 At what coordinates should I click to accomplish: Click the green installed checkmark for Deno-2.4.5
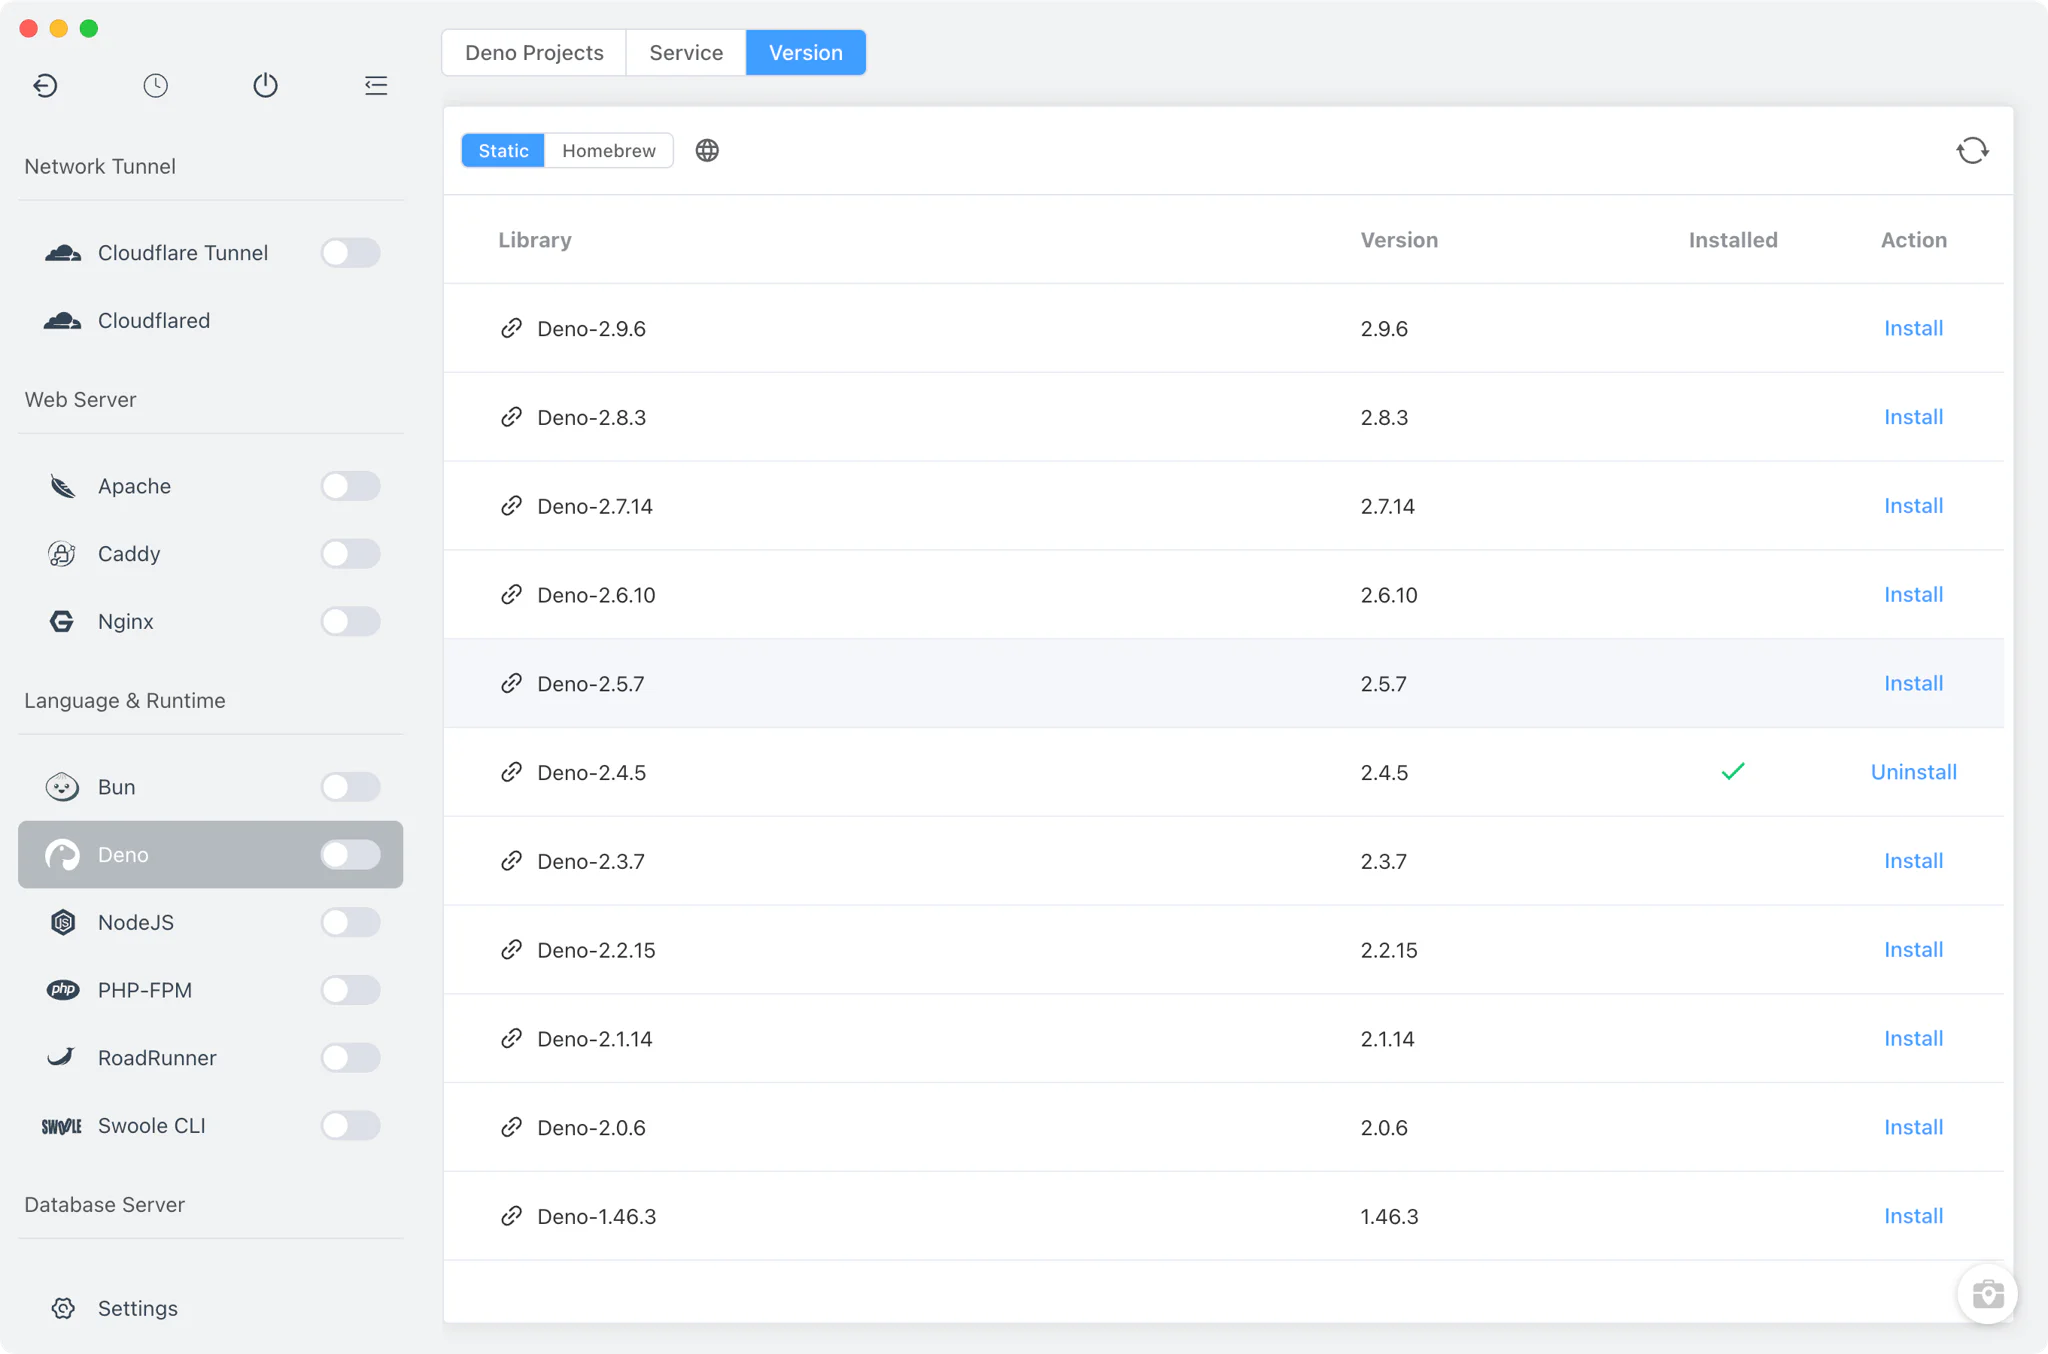coord(1733,772)
